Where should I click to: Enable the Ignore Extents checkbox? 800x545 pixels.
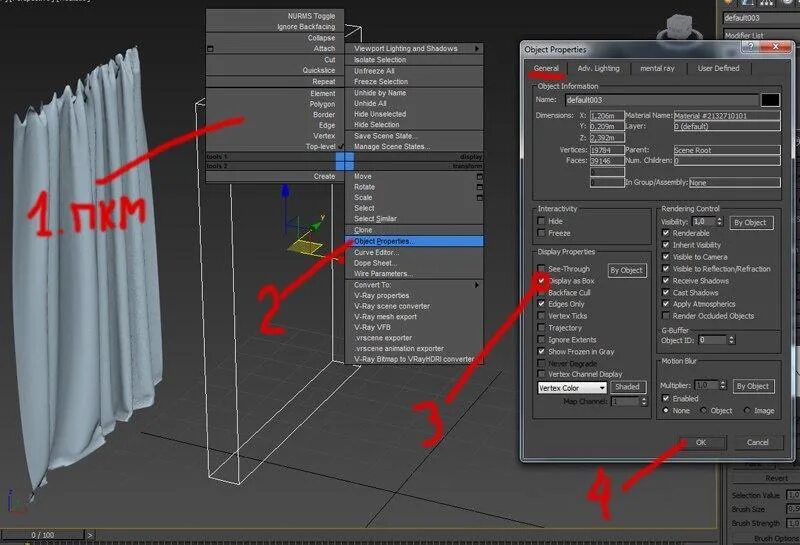point(541,339)
